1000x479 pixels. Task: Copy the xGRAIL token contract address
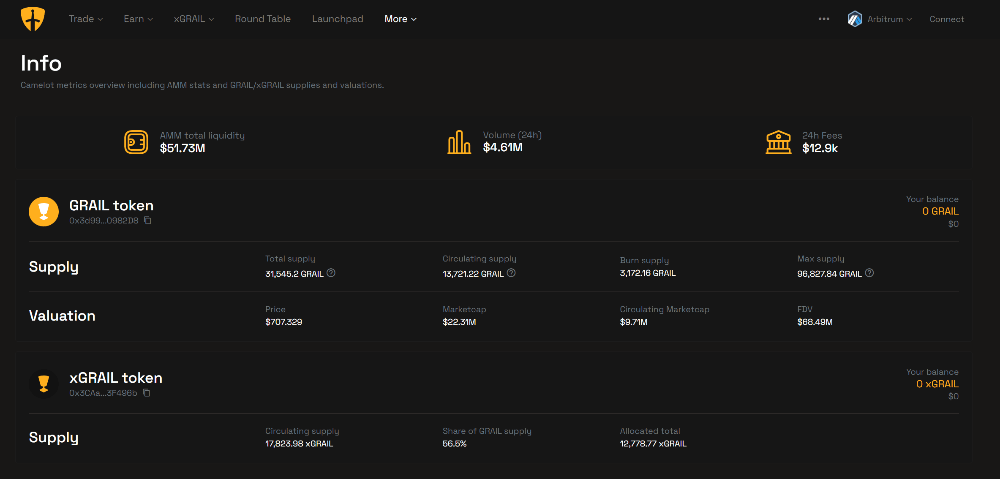tap(146, 393)
